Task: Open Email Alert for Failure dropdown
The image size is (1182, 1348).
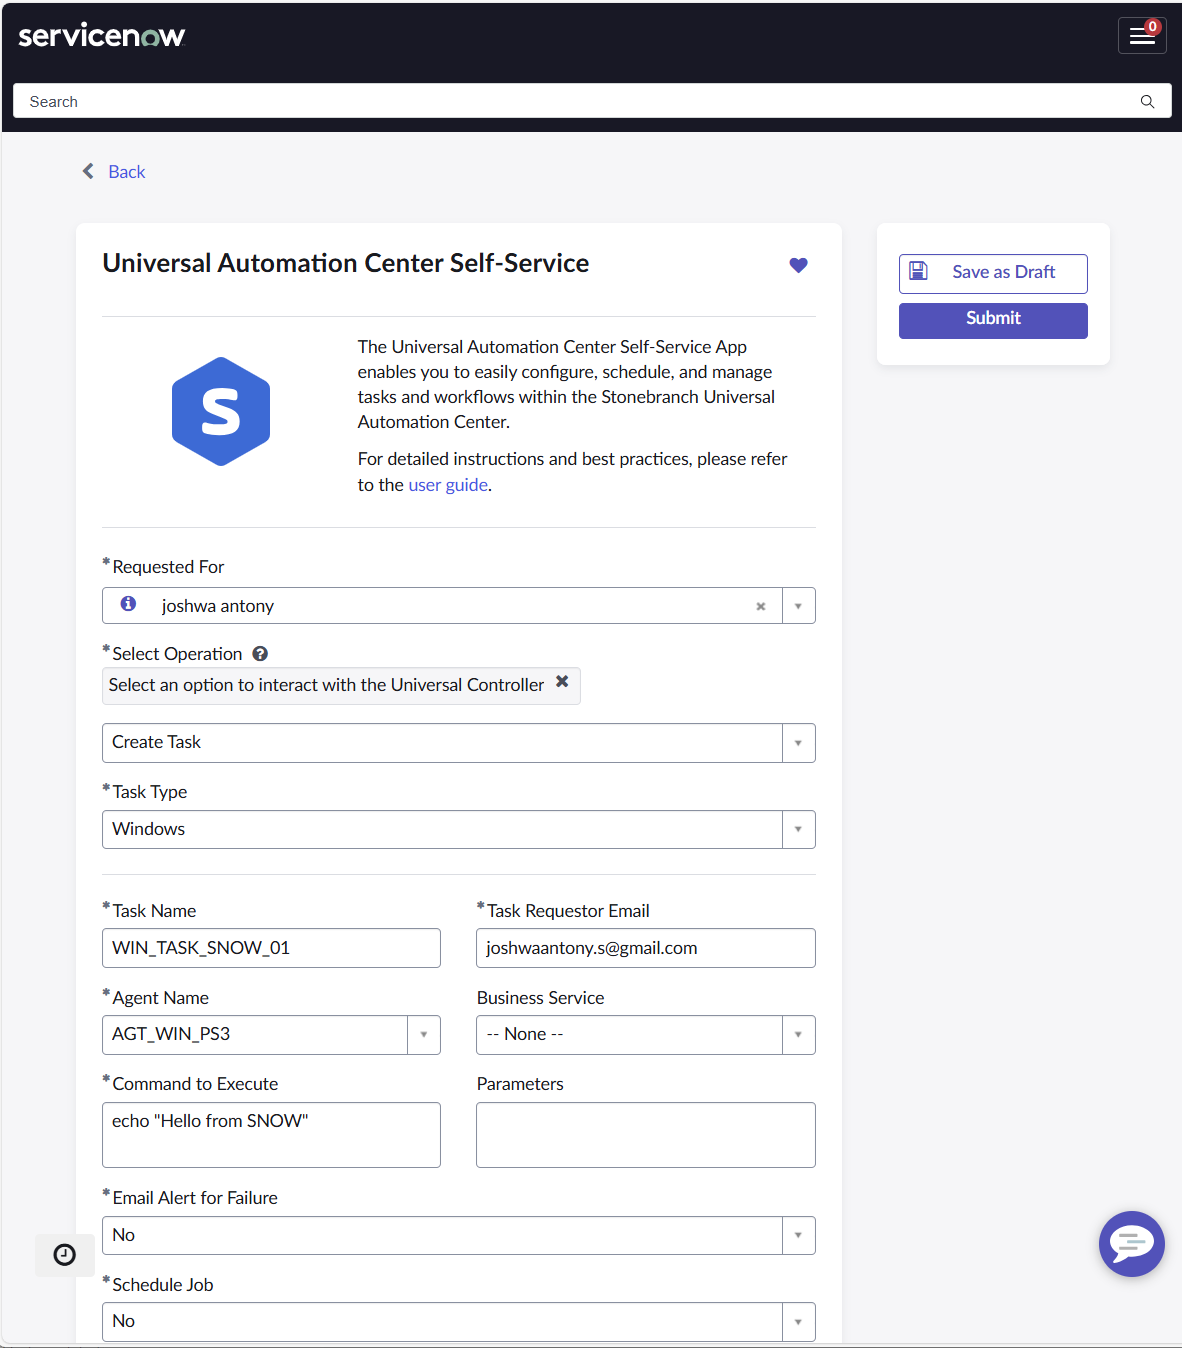Action: (x=459, y=1235)
